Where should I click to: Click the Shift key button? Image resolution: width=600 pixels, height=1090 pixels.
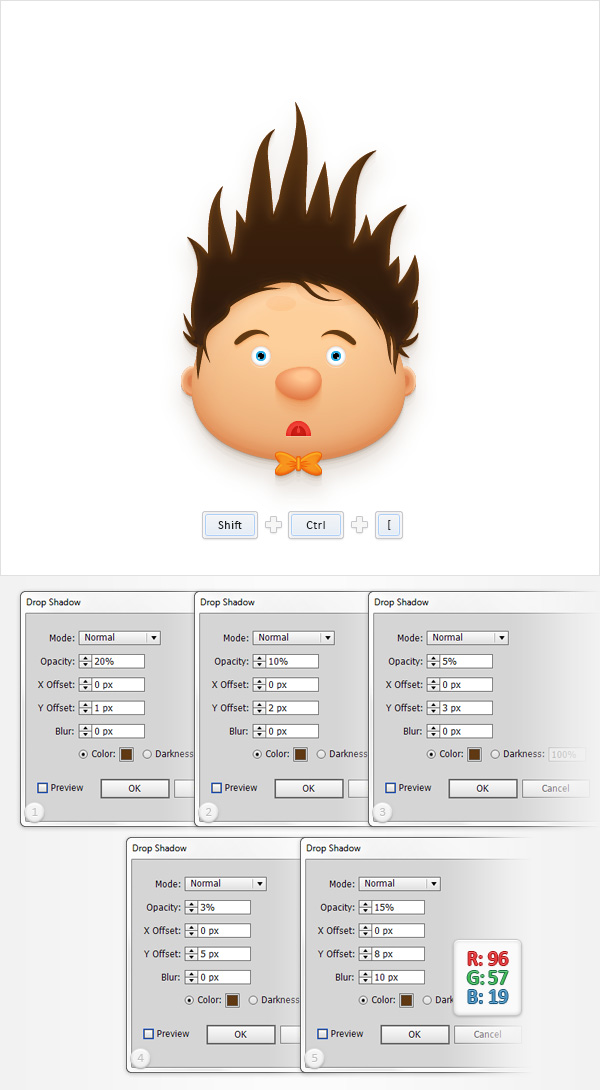point(230,525)
